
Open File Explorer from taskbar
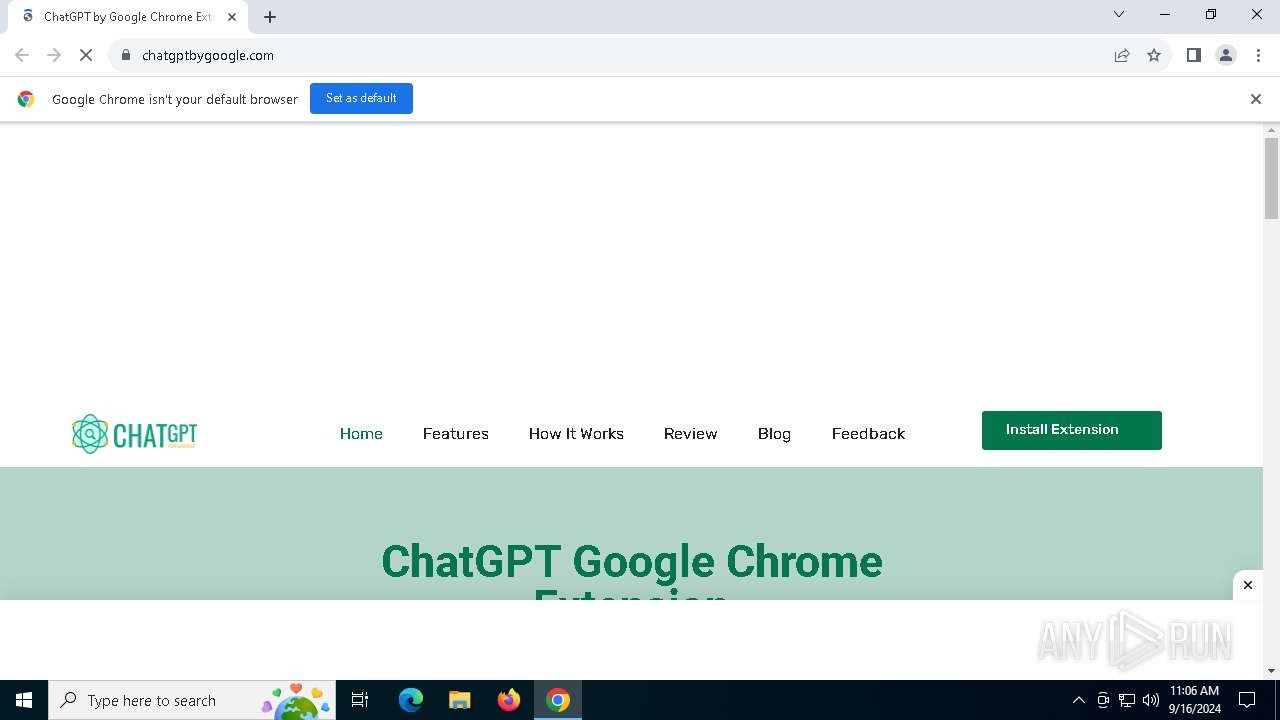click(x=459, y=700)
